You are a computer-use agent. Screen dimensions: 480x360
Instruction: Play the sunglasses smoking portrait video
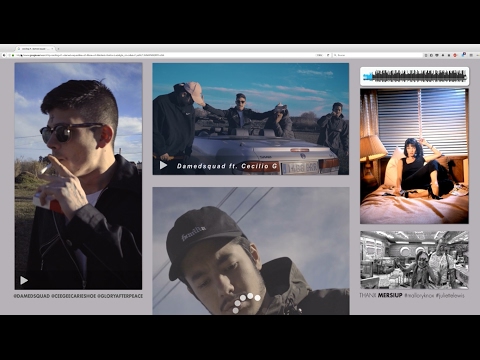pyautogui.click(x=24, y=280)
